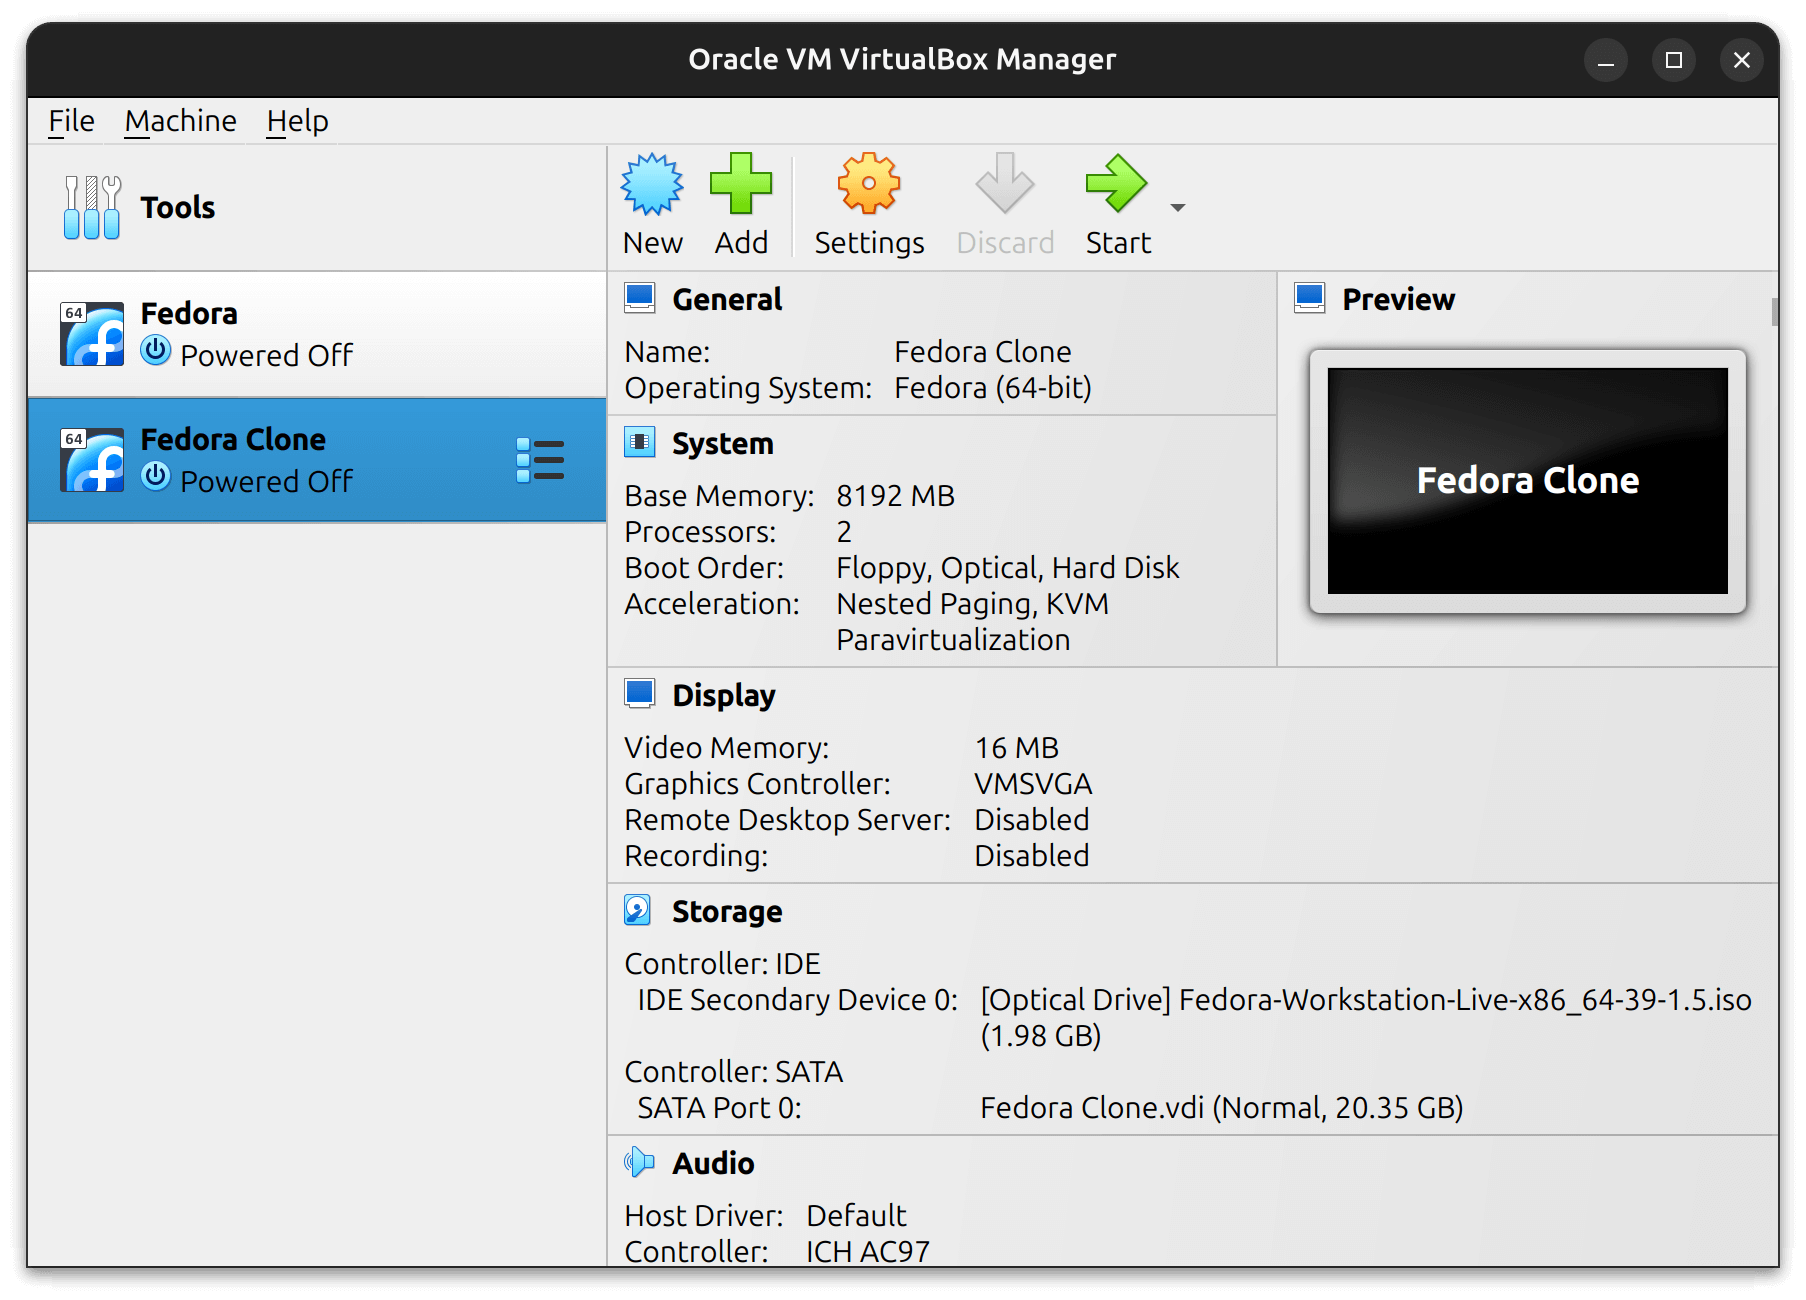Click the New virtual machine icon
1806x1300 pixels.
point(651,183)
